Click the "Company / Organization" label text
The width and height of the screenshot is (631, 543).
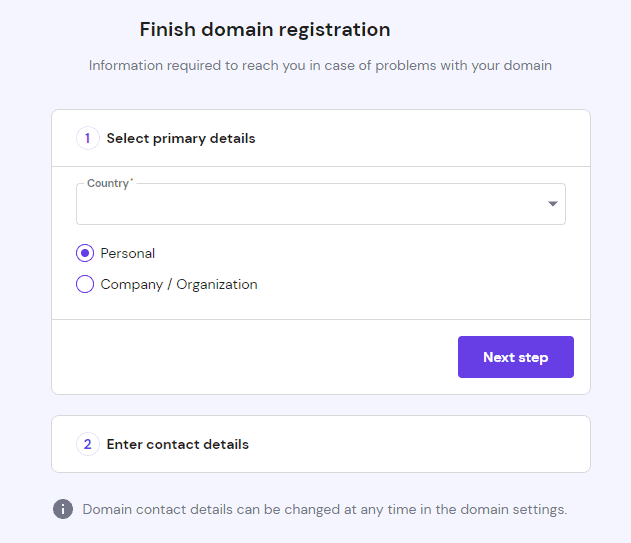[x=179, y=285]
